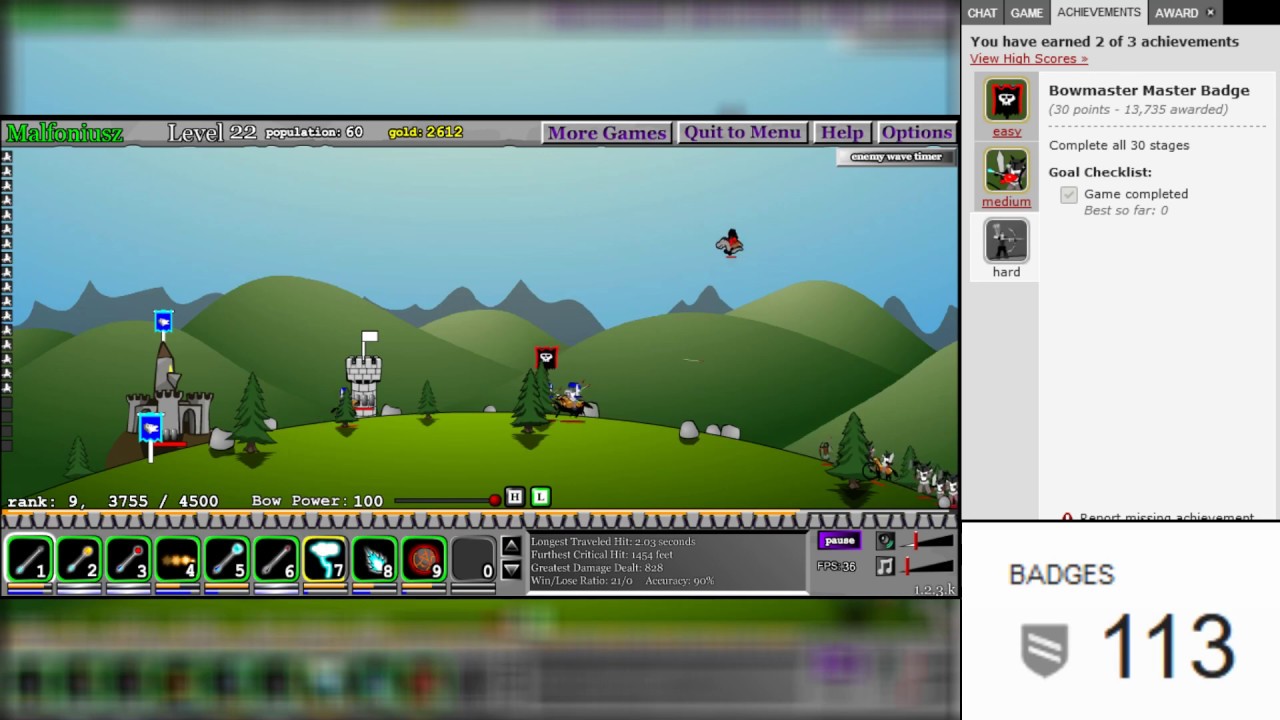Click the black skull enemy flag
Image resolution: width=1280 pixels, height=720 pixels.
coord(546,358)
